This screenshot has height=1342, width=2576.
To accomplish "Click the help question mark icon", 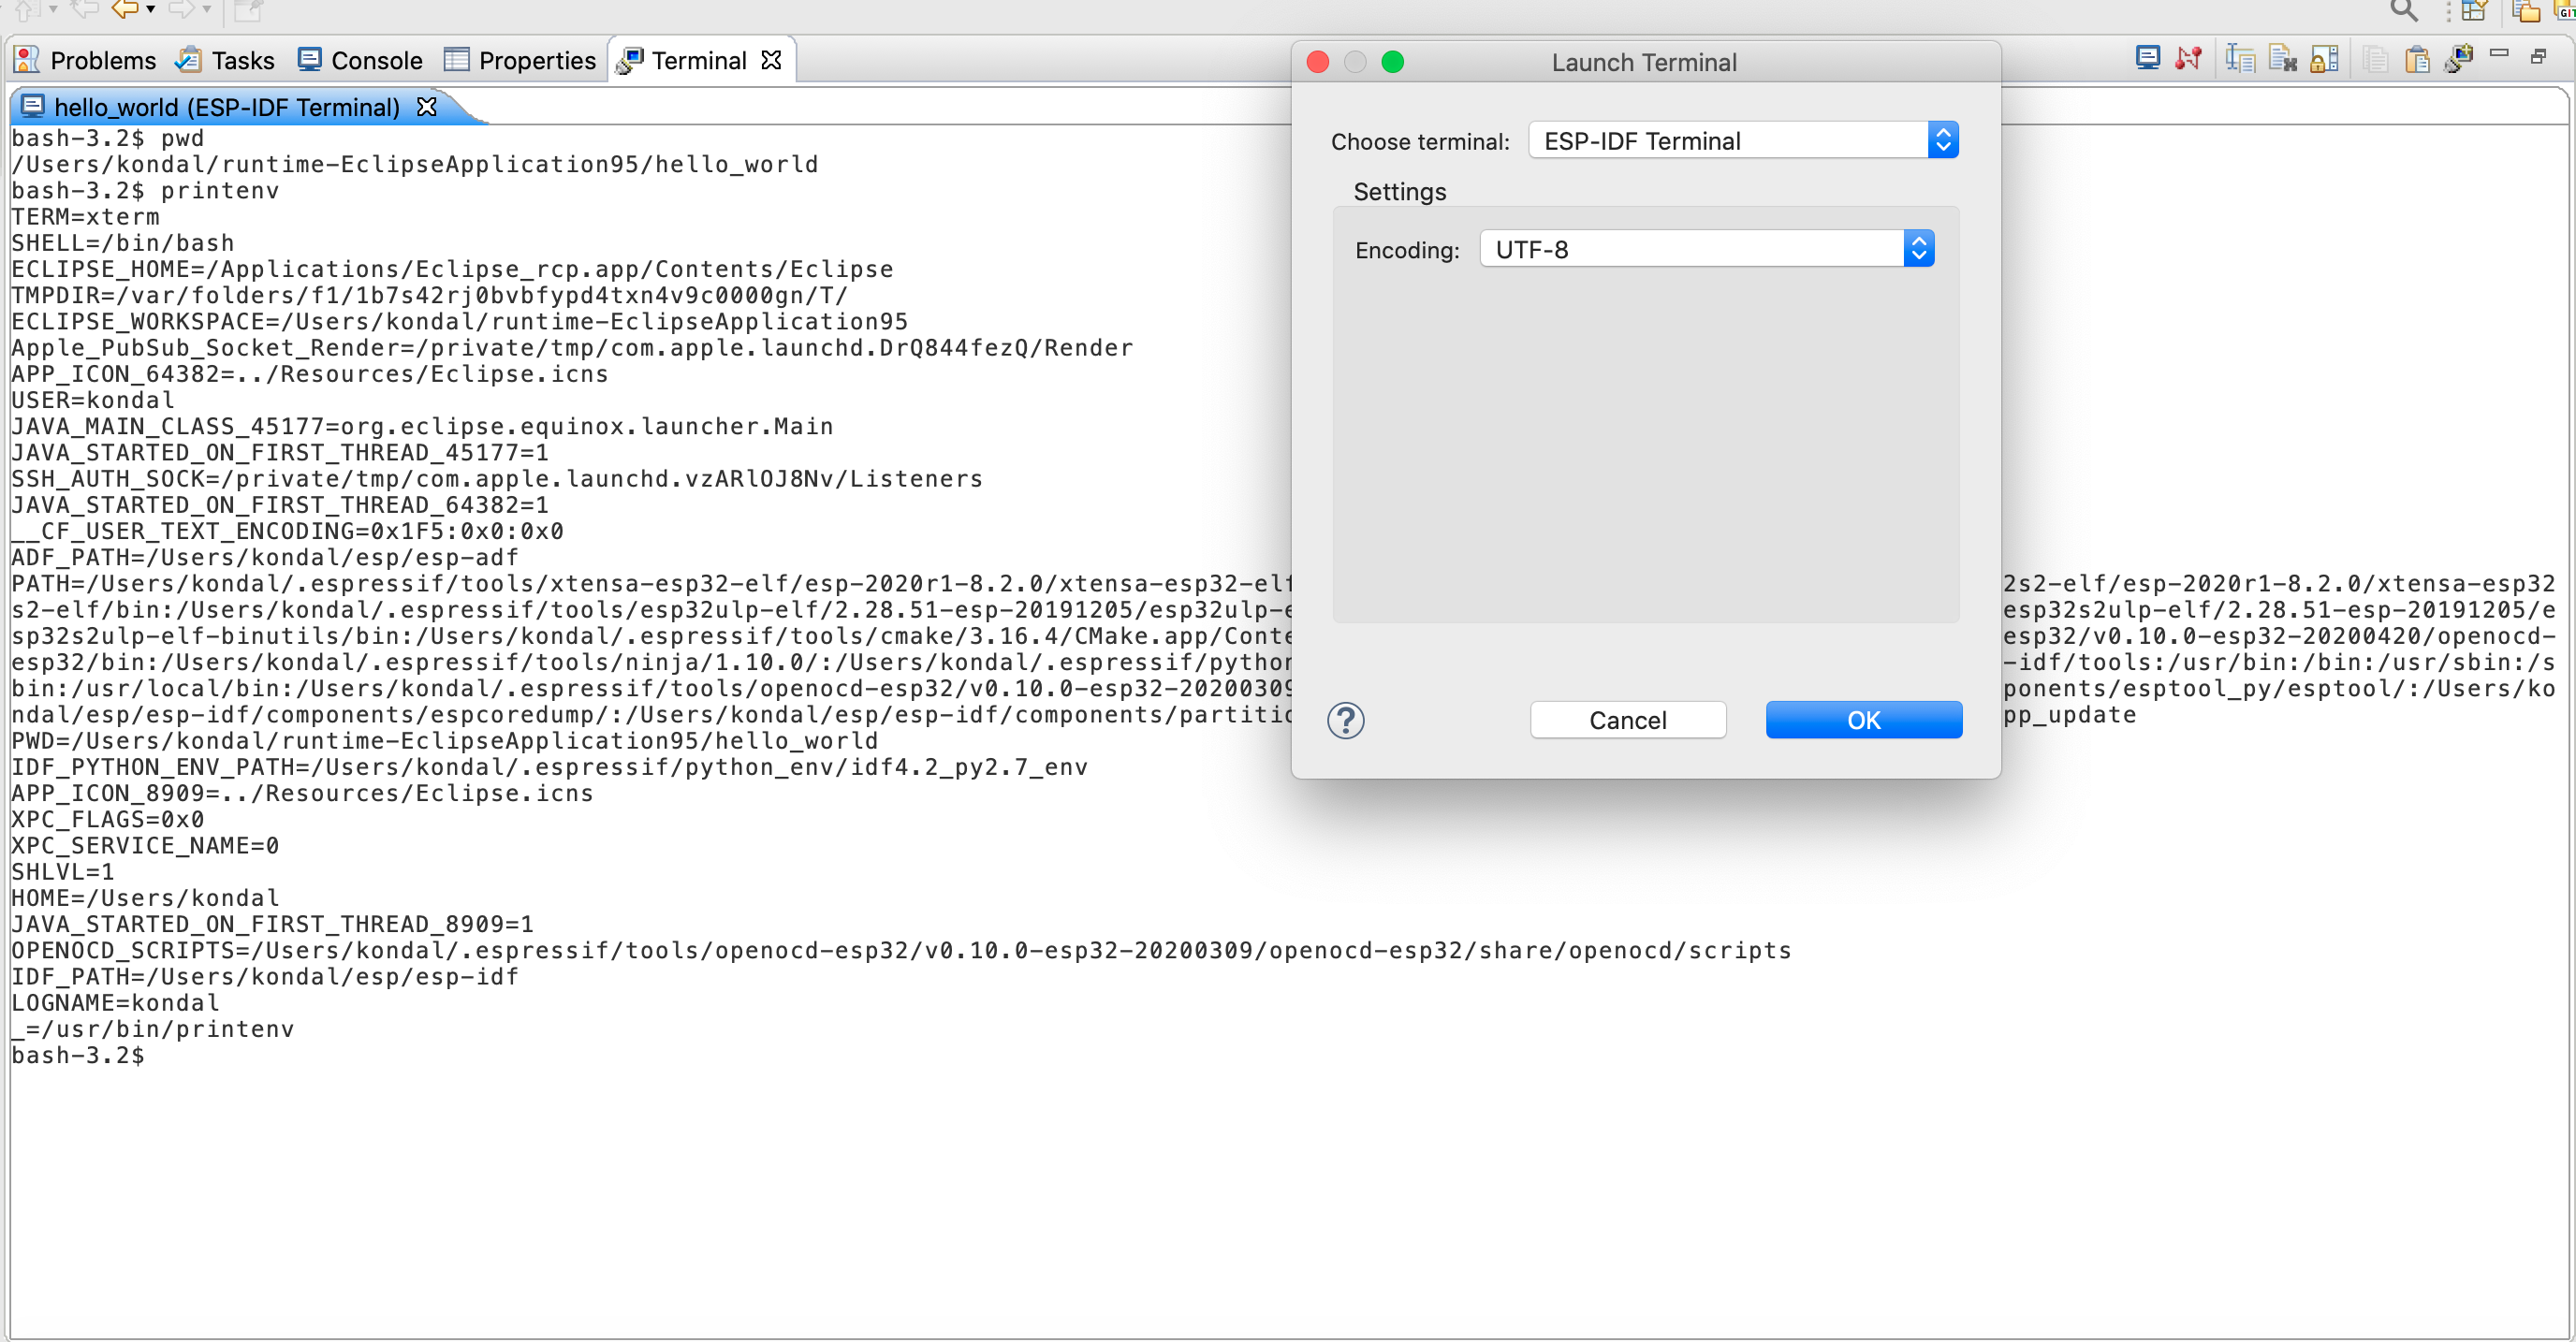I will click(1345, 720).
